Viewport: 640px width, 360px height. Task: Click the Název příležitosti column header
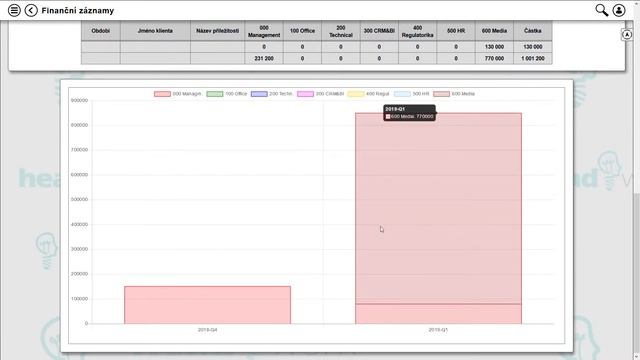pos(218,31)
